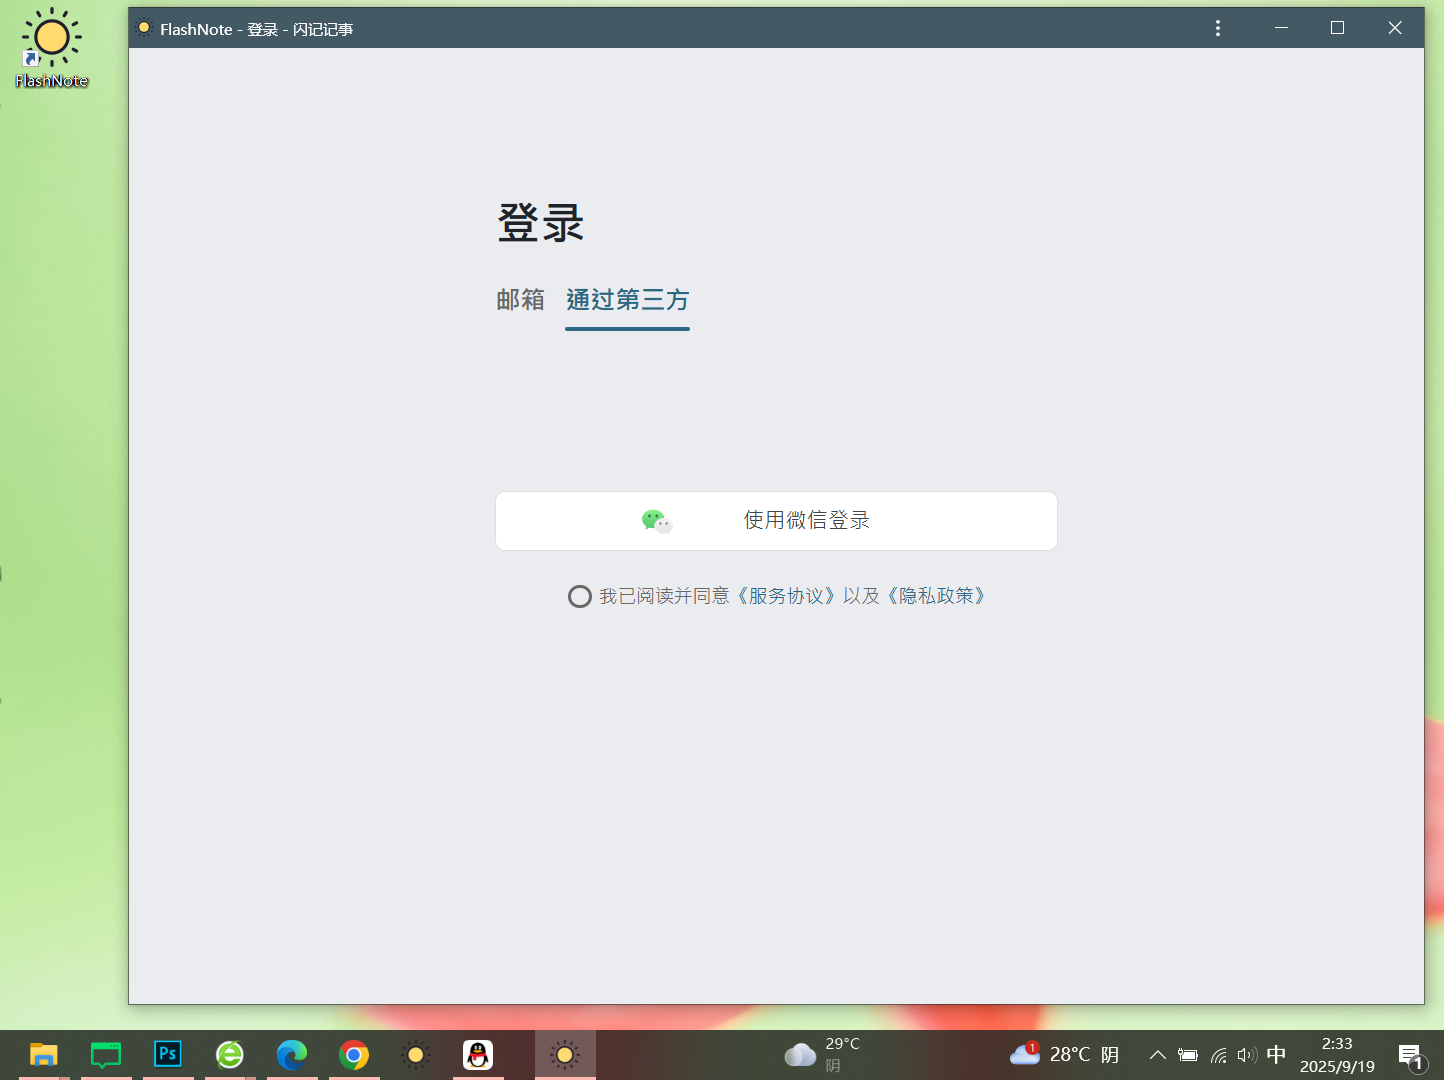The height and width of the screenshot is (1080, 1444).
Task: Launch Photoshop from the taskbar
Action: pos(168,1055)
